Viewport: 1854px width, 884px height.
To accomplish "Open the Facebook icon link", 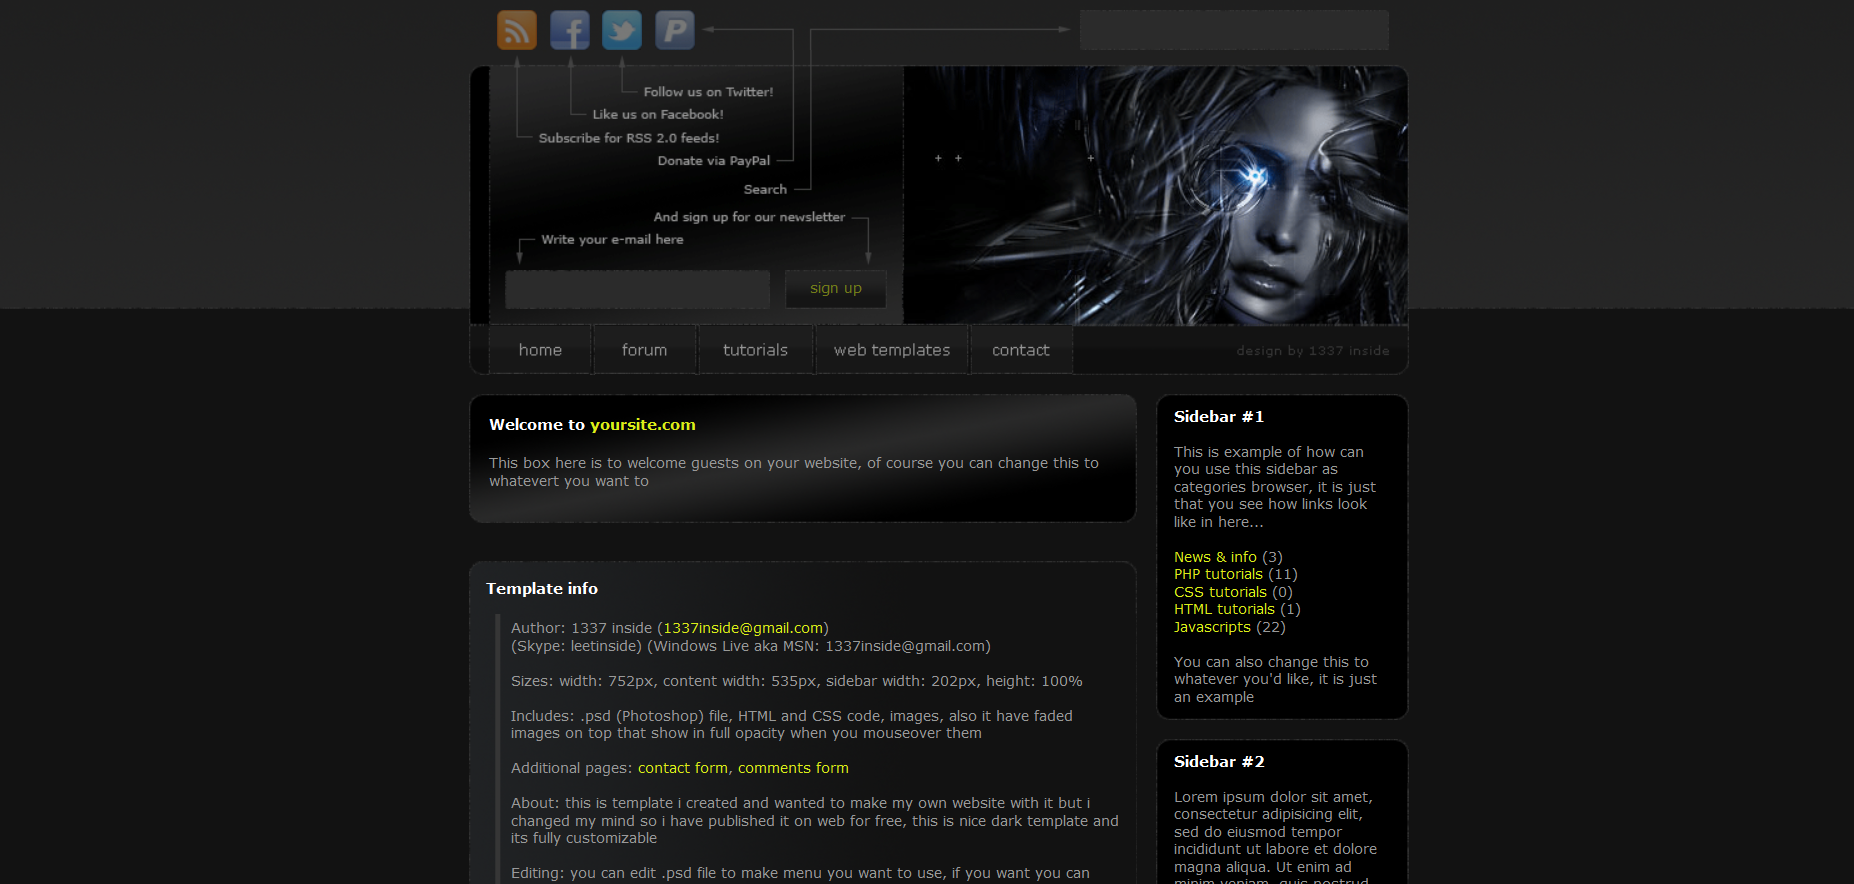I will [x=569, y=30].
